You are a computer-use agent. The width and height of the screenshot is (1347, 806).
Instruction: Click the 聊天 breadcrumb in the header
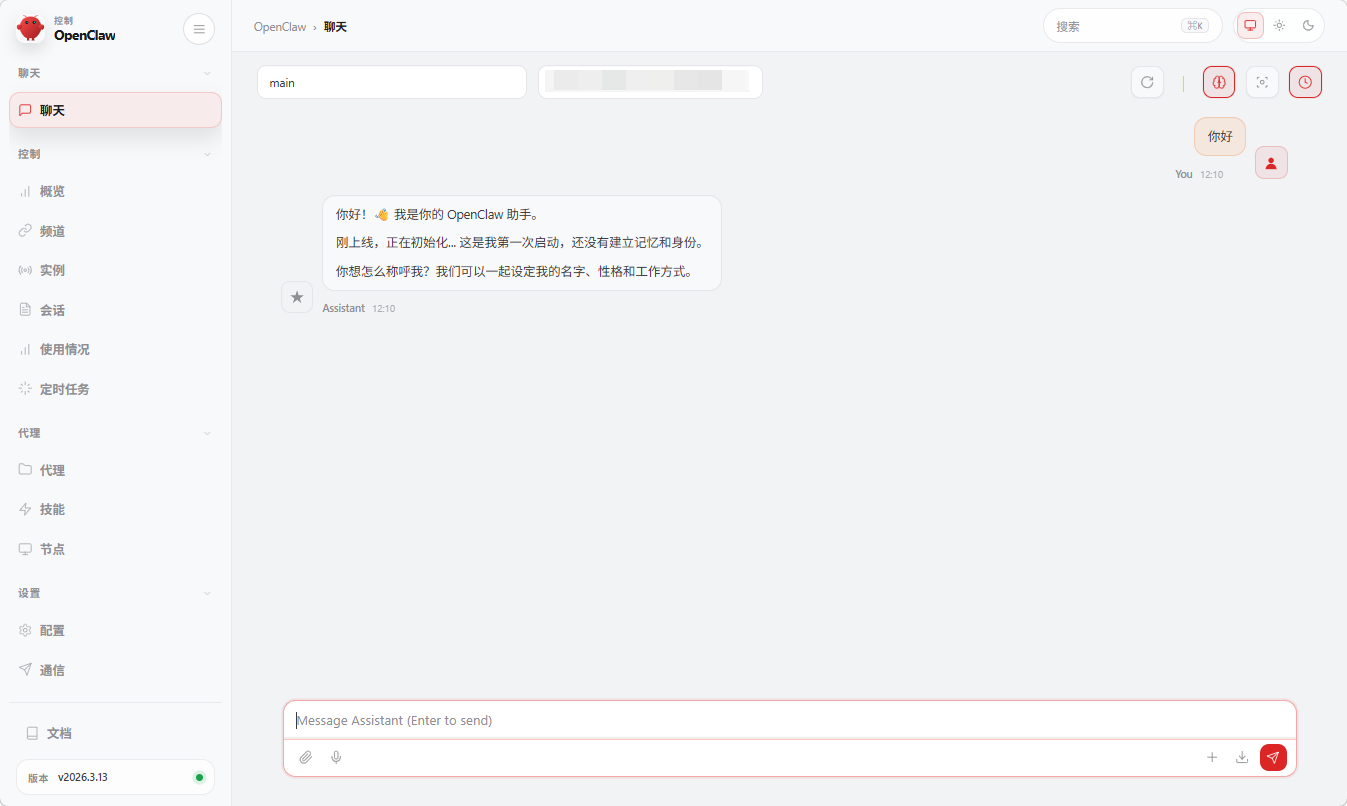(335, 27)
